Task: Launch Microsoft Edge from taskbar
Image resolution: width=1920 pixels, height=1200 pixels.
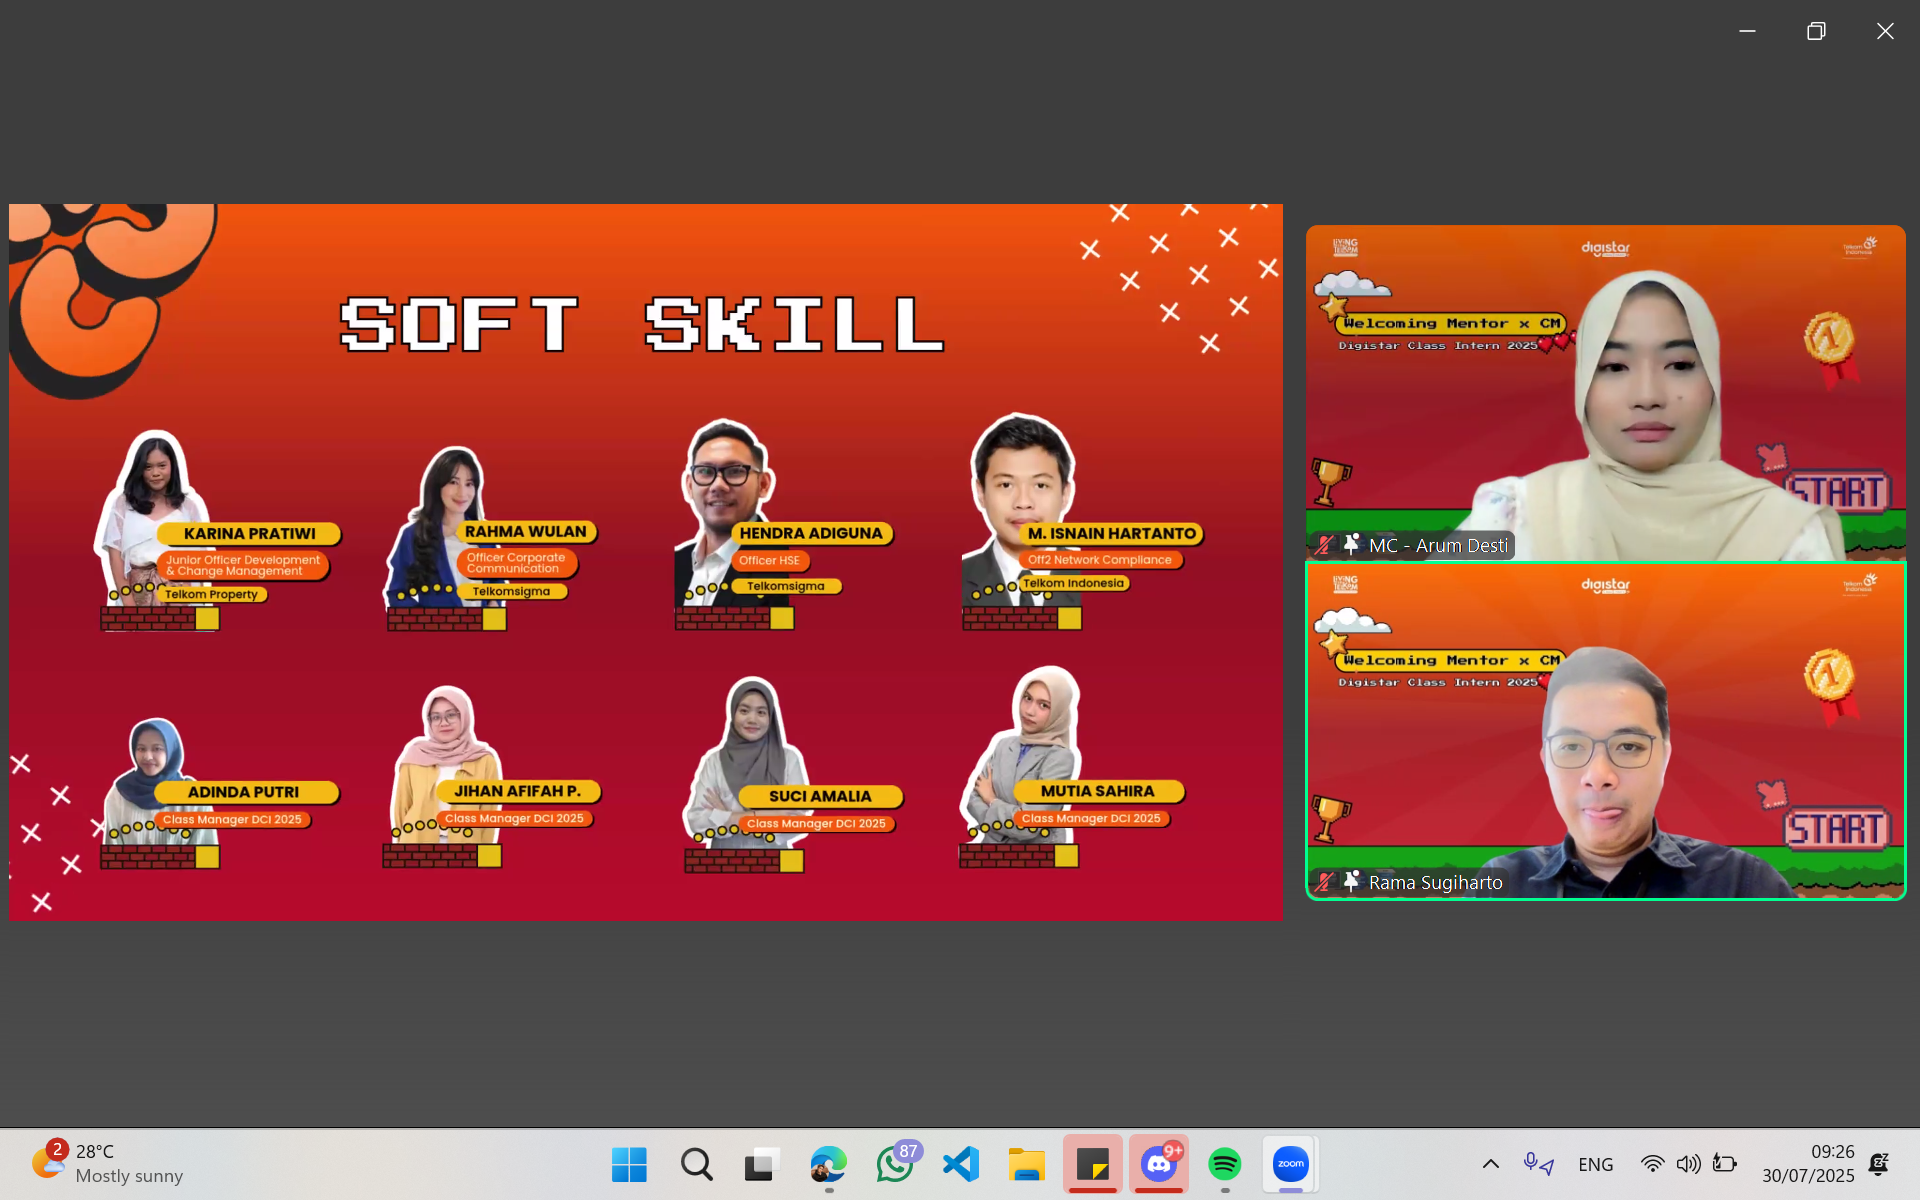Action: [x=829, y=1164]
